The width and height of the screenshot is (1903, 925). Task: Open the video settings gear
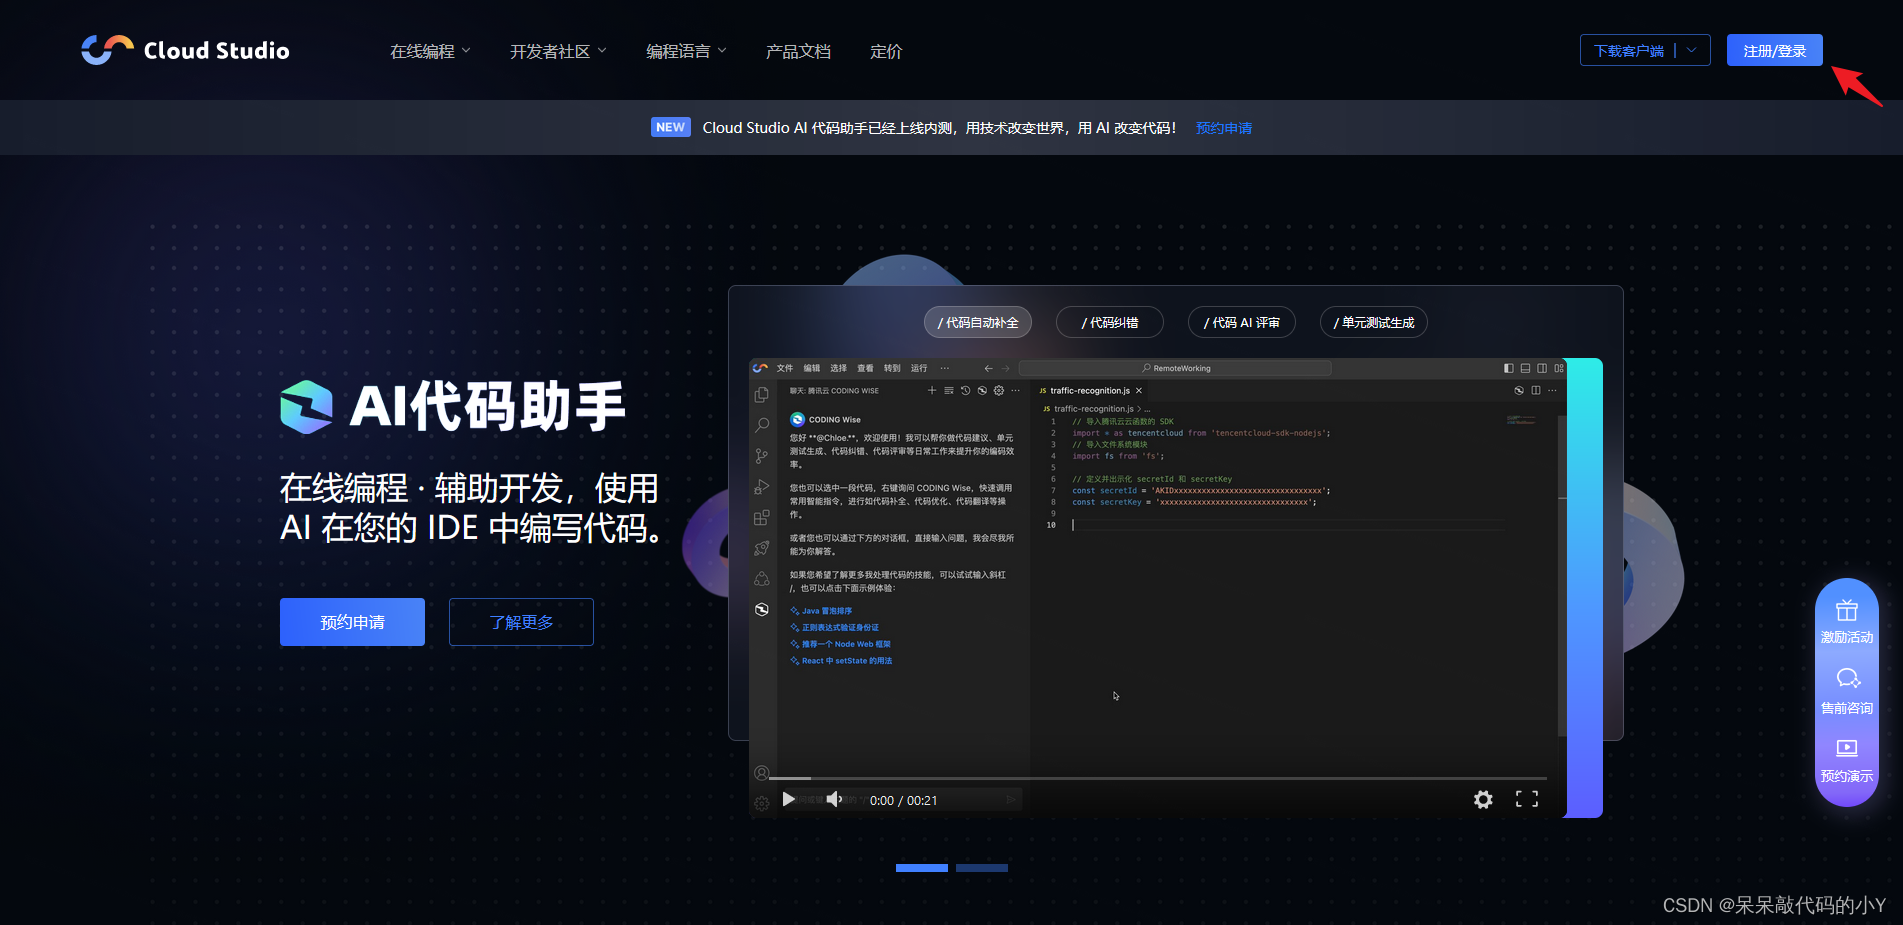coord(1483,799)
